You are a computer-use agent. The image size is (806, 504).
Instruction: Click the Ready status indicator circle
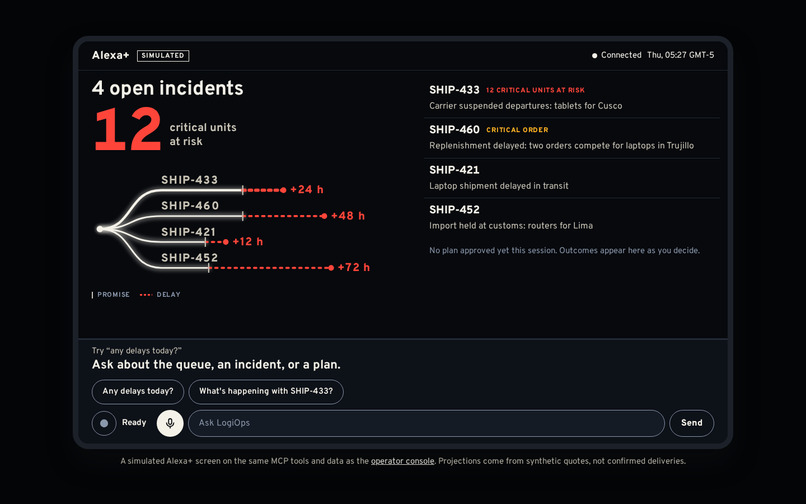pos(104,423)
